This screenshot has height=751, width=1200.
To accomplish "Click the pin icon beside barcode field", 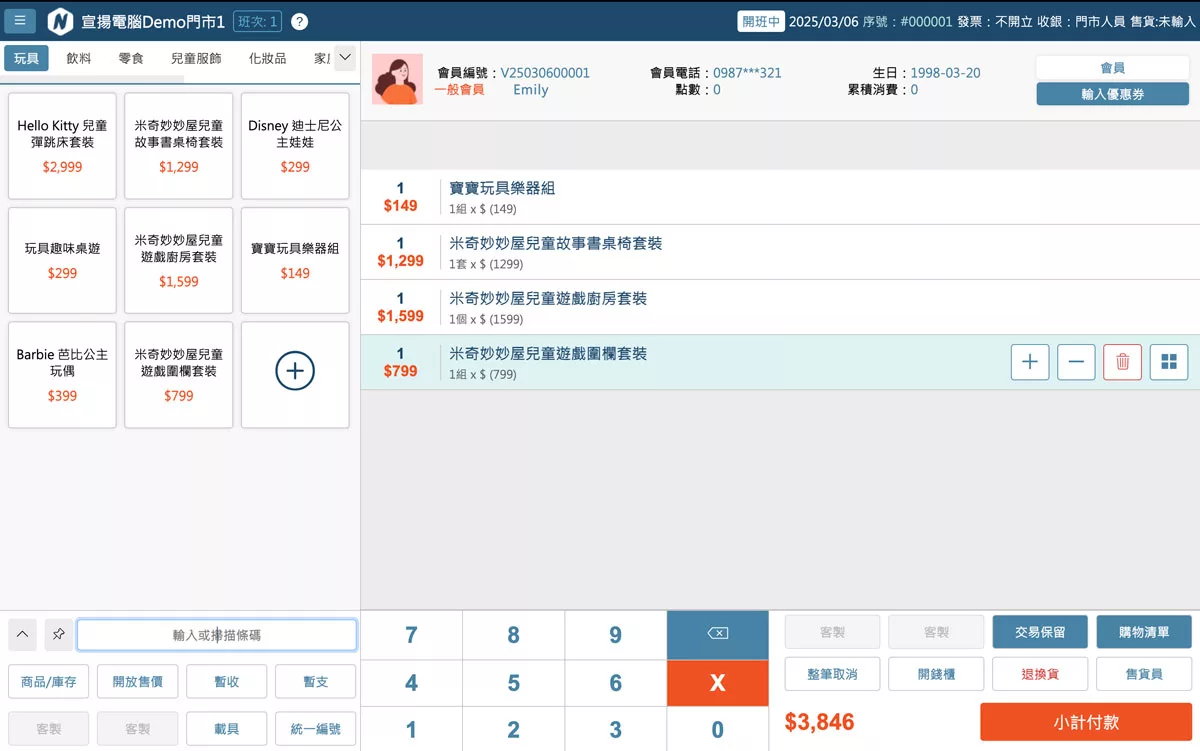I will tap(58, 634).
